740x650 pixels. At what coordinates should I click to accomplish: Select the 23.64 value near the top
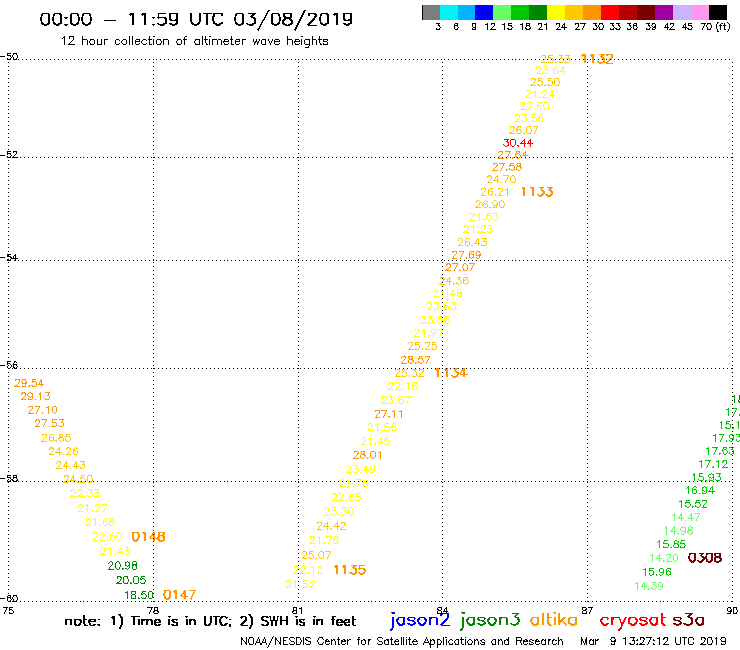coord(550,70)
